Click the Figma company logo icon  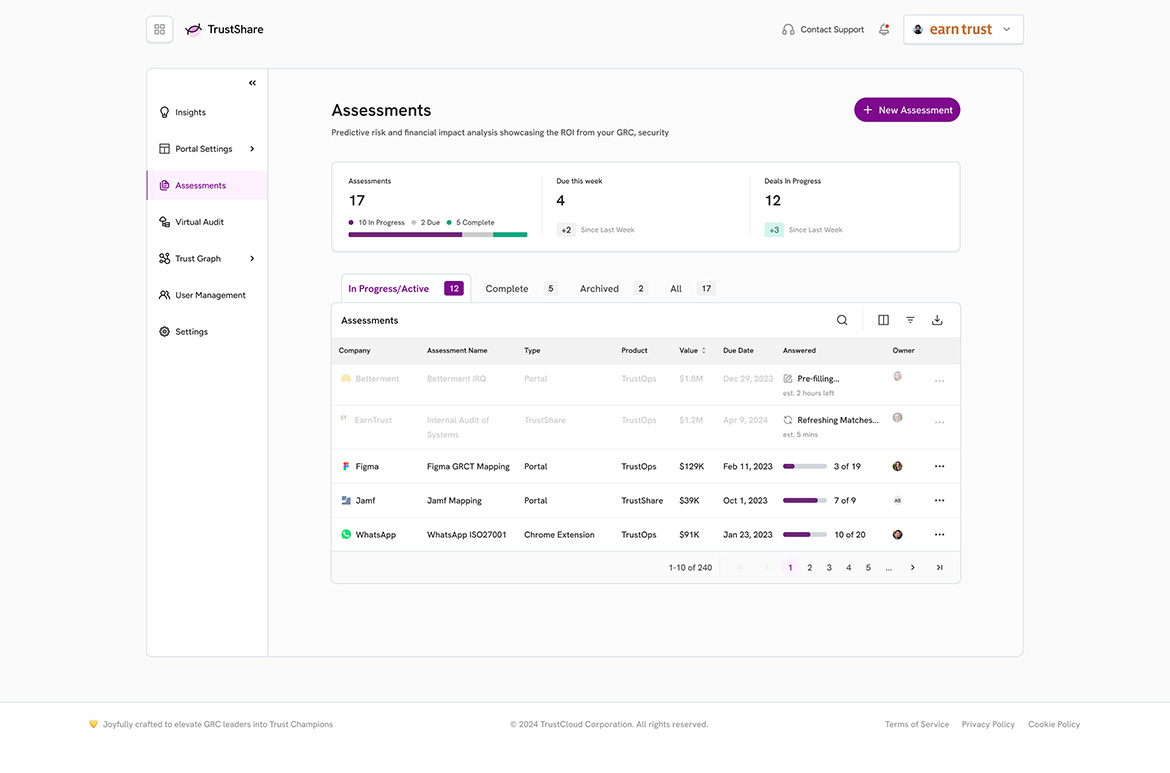346,466
